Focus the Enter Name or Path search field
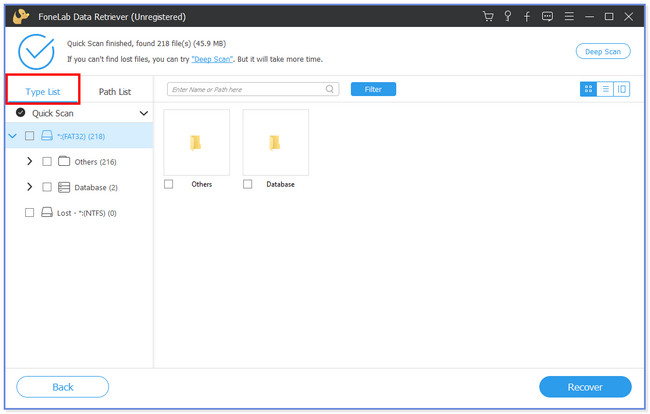Screen dimensions: 650x414 coord(253,89)
